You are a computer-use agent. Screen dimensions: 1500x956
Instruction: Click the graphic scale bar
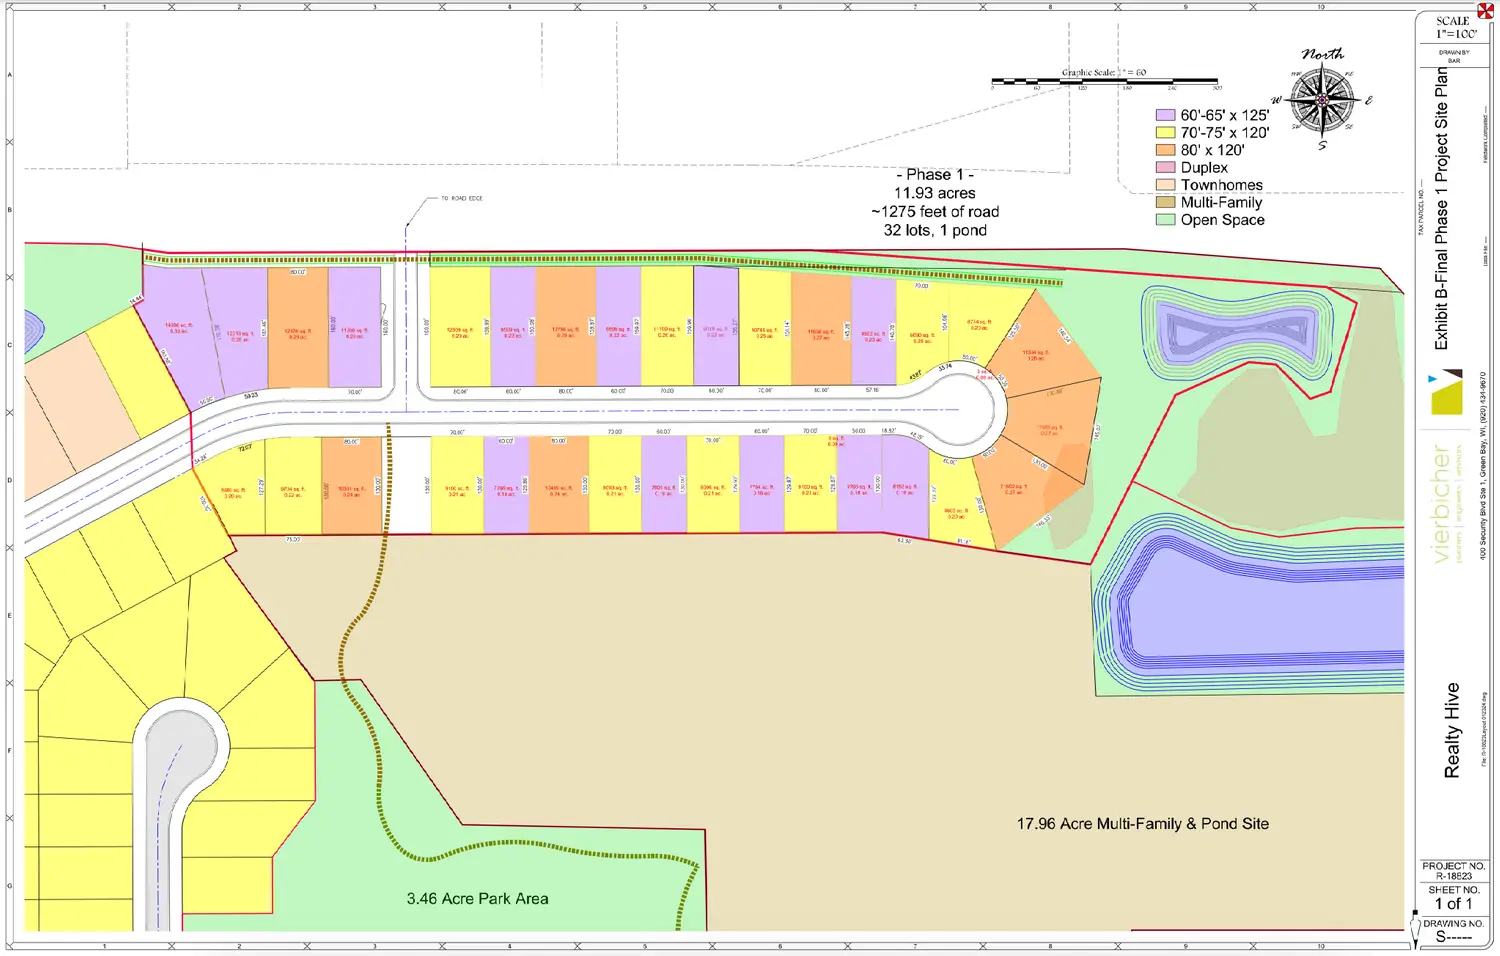coord(1104,81)
